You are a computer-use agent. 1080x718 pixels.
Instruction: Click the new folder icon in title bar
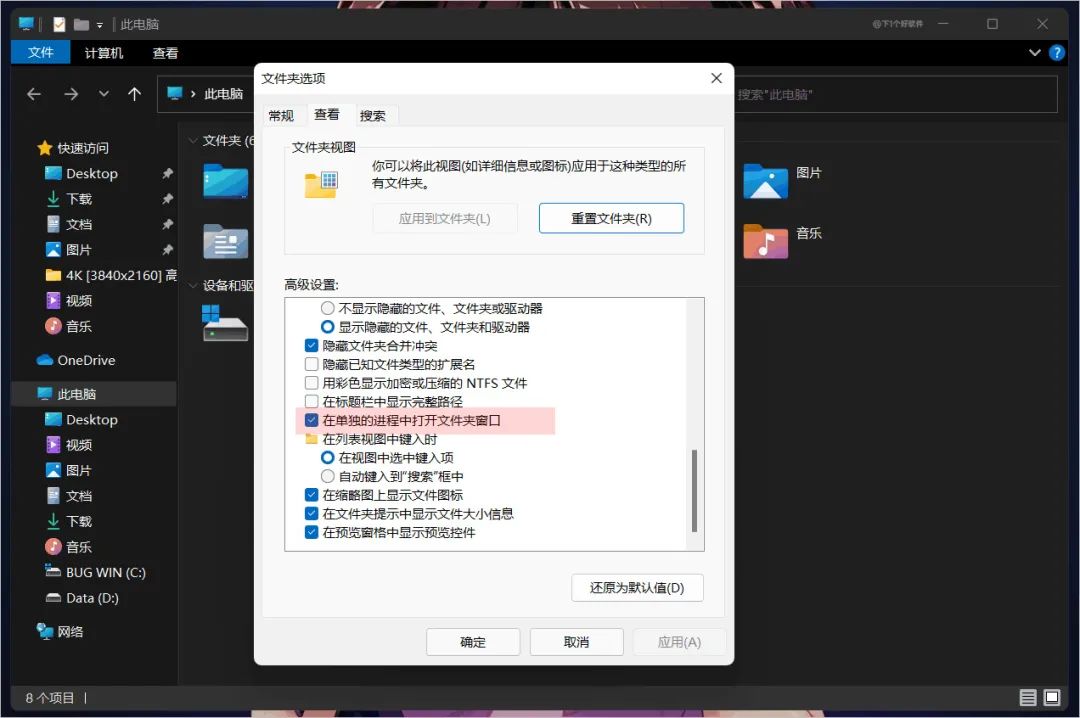pos(81,25)
